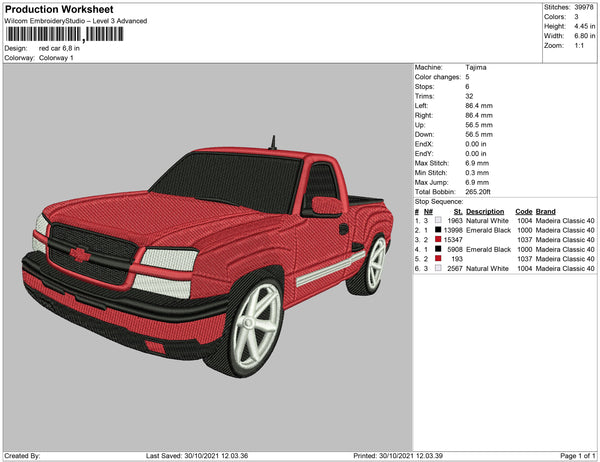The height and width of the screenshot is (462, 600).
Task: Click the Zoom value 1:1
Action: pyautogui.click(x=579, y=46)
